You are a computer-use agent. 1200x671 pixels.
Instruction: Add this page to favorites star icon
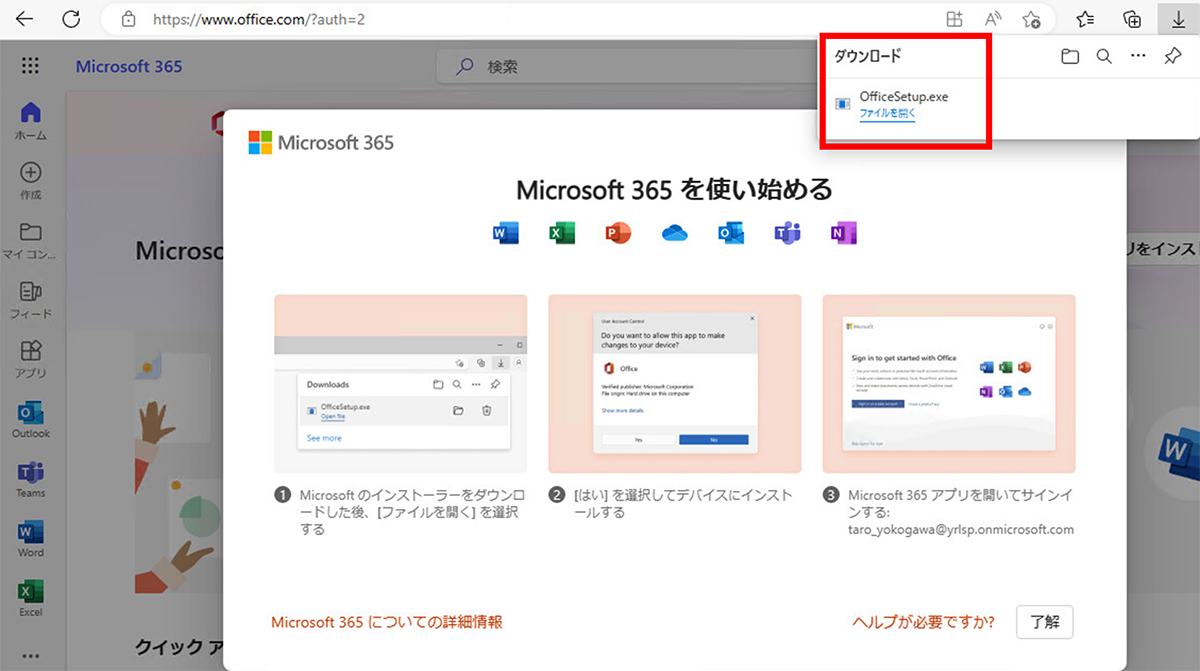pos(1031,19)
